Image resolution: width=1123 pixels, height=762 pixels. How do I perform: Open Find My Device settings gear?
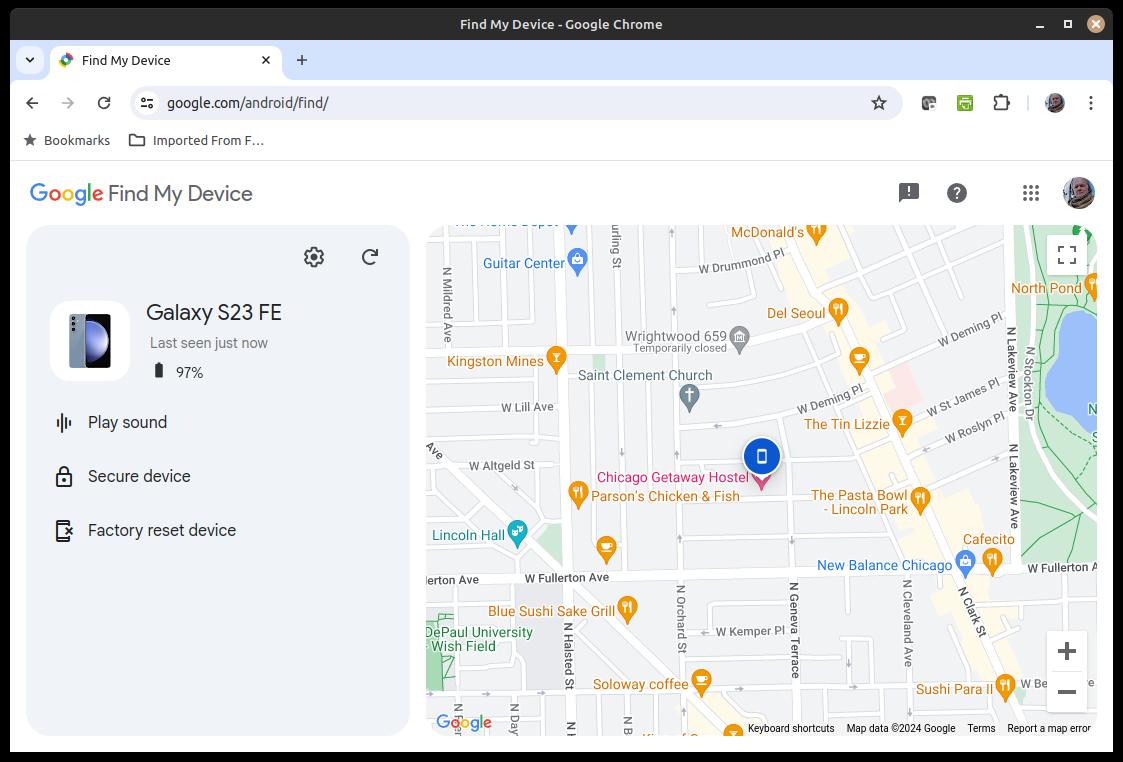pos(314,257)
